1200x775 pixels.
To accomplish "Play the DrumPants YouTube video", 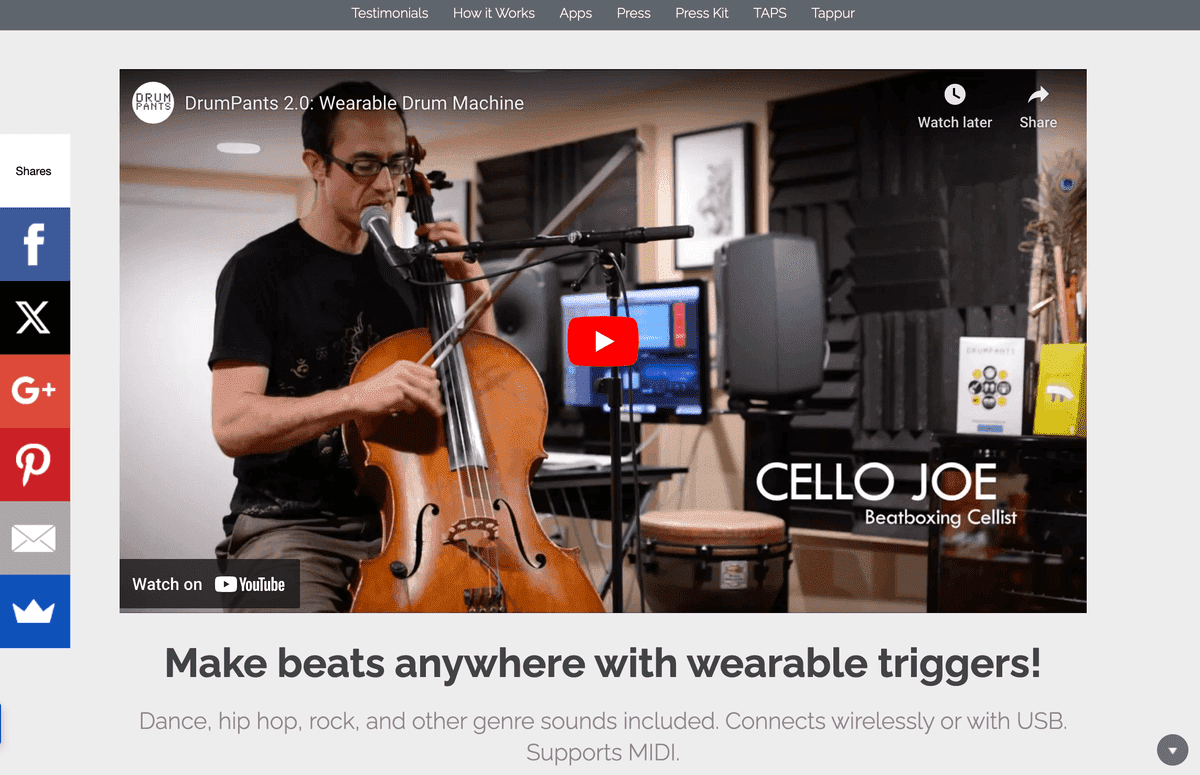I will coord(603,341).
